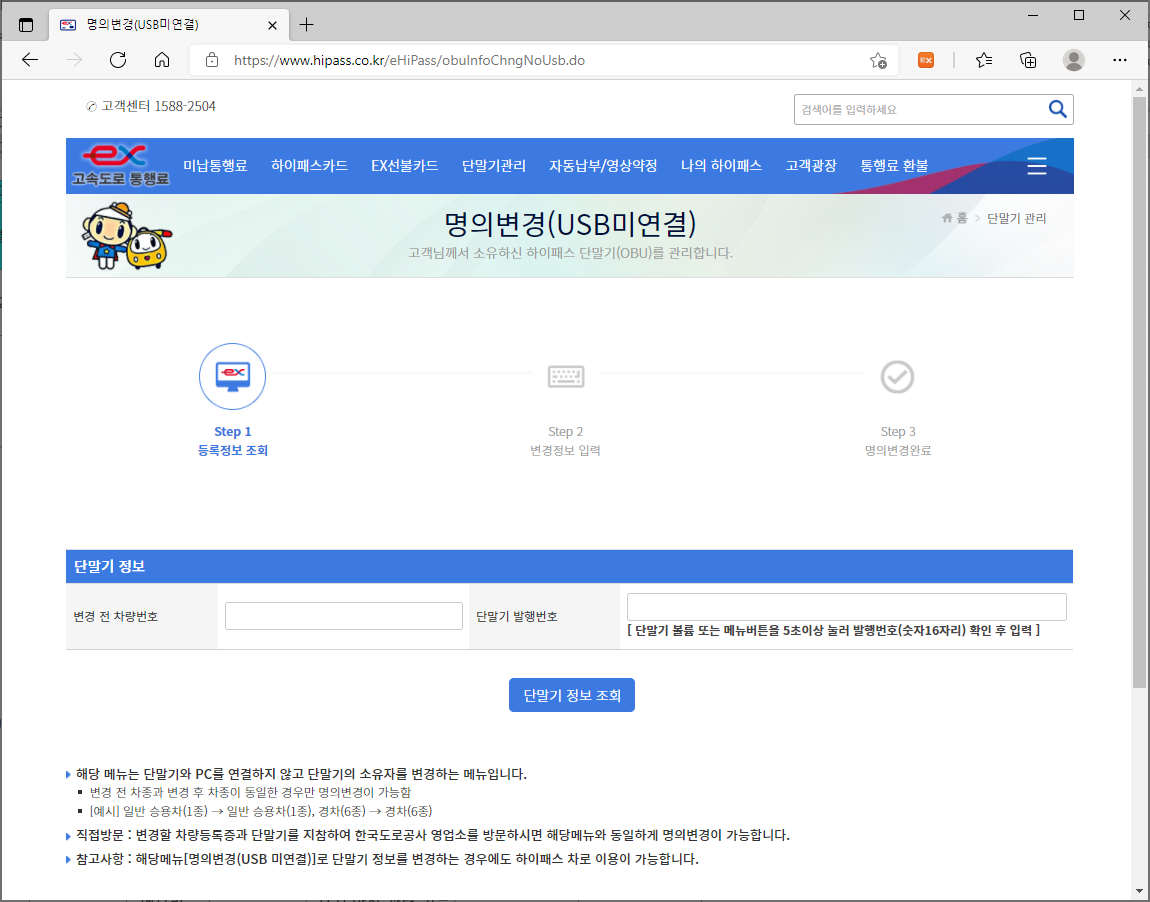The width and height of the screenshot is (1150, 902).
Task: Click the ex extension icon in address bar
Action: point(925,60)
